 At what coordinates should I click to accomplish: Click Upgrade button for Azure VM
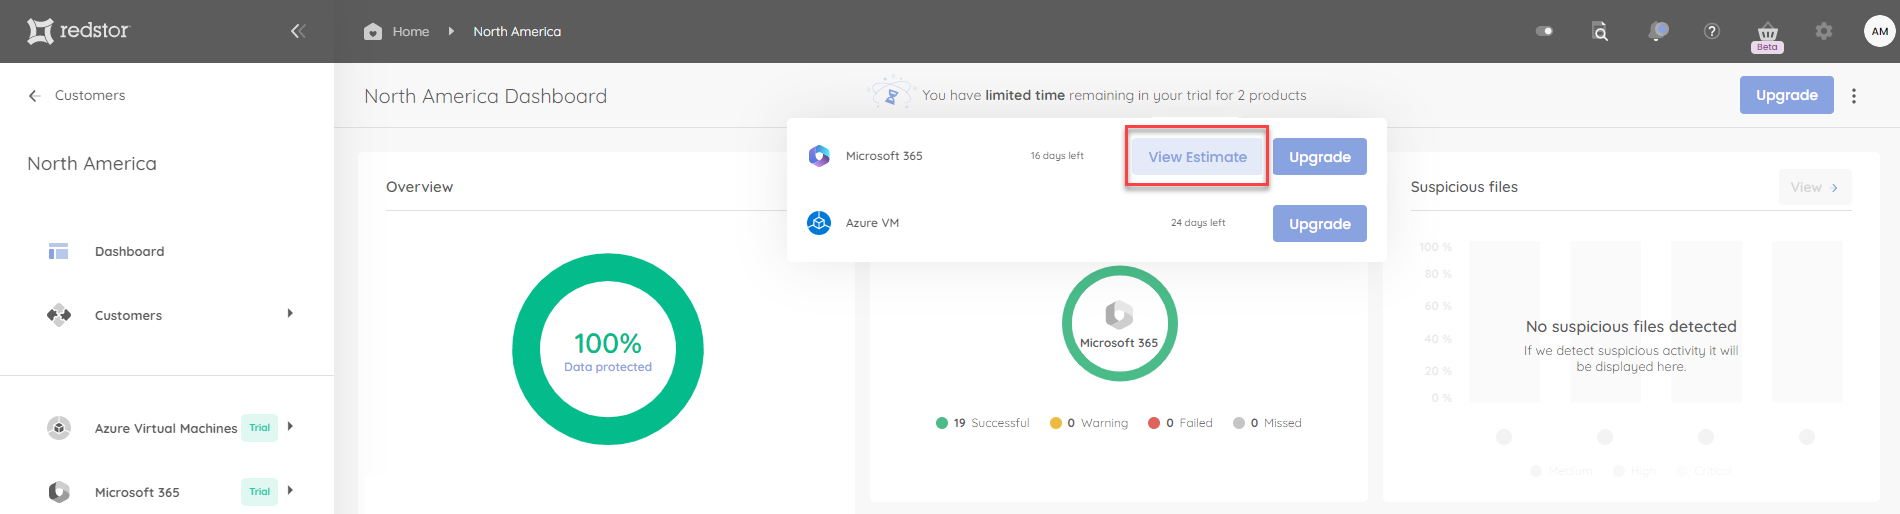[1320, 224]
